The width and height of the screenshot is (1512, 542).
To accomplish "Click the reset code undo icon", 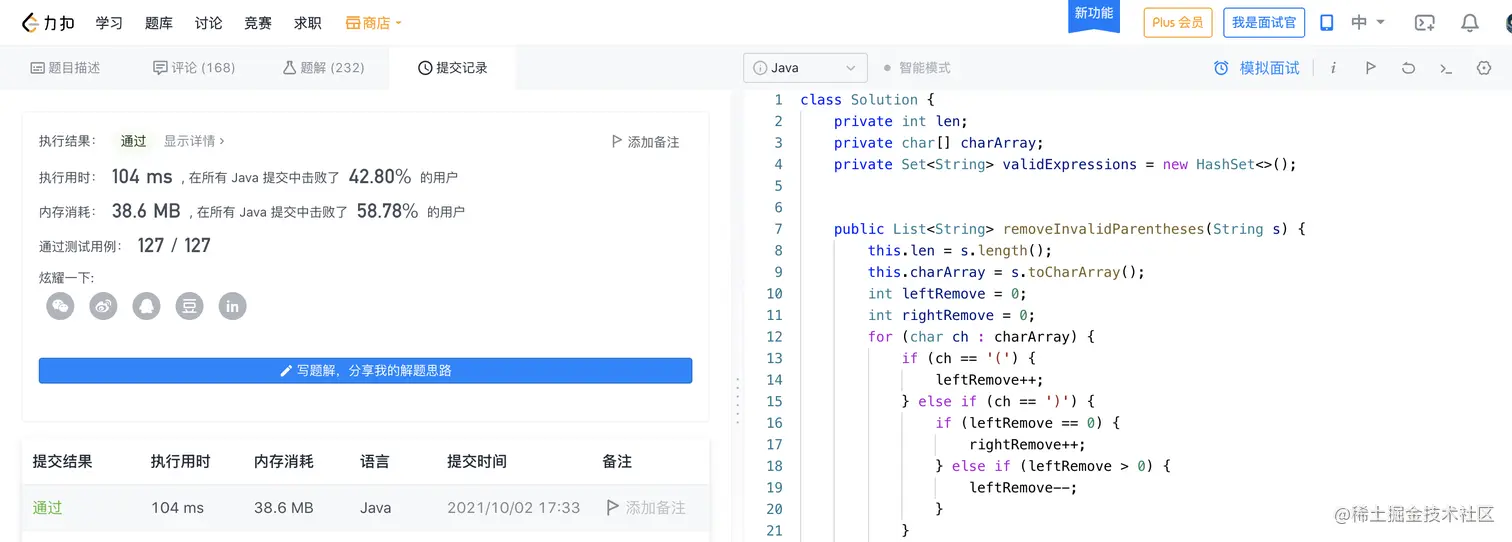I will tap(1408, 68).
